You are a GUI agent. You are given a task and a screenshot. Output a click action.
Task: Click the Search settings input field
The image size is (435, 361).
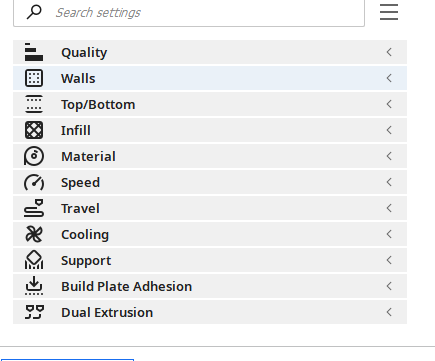coord(189,13)
